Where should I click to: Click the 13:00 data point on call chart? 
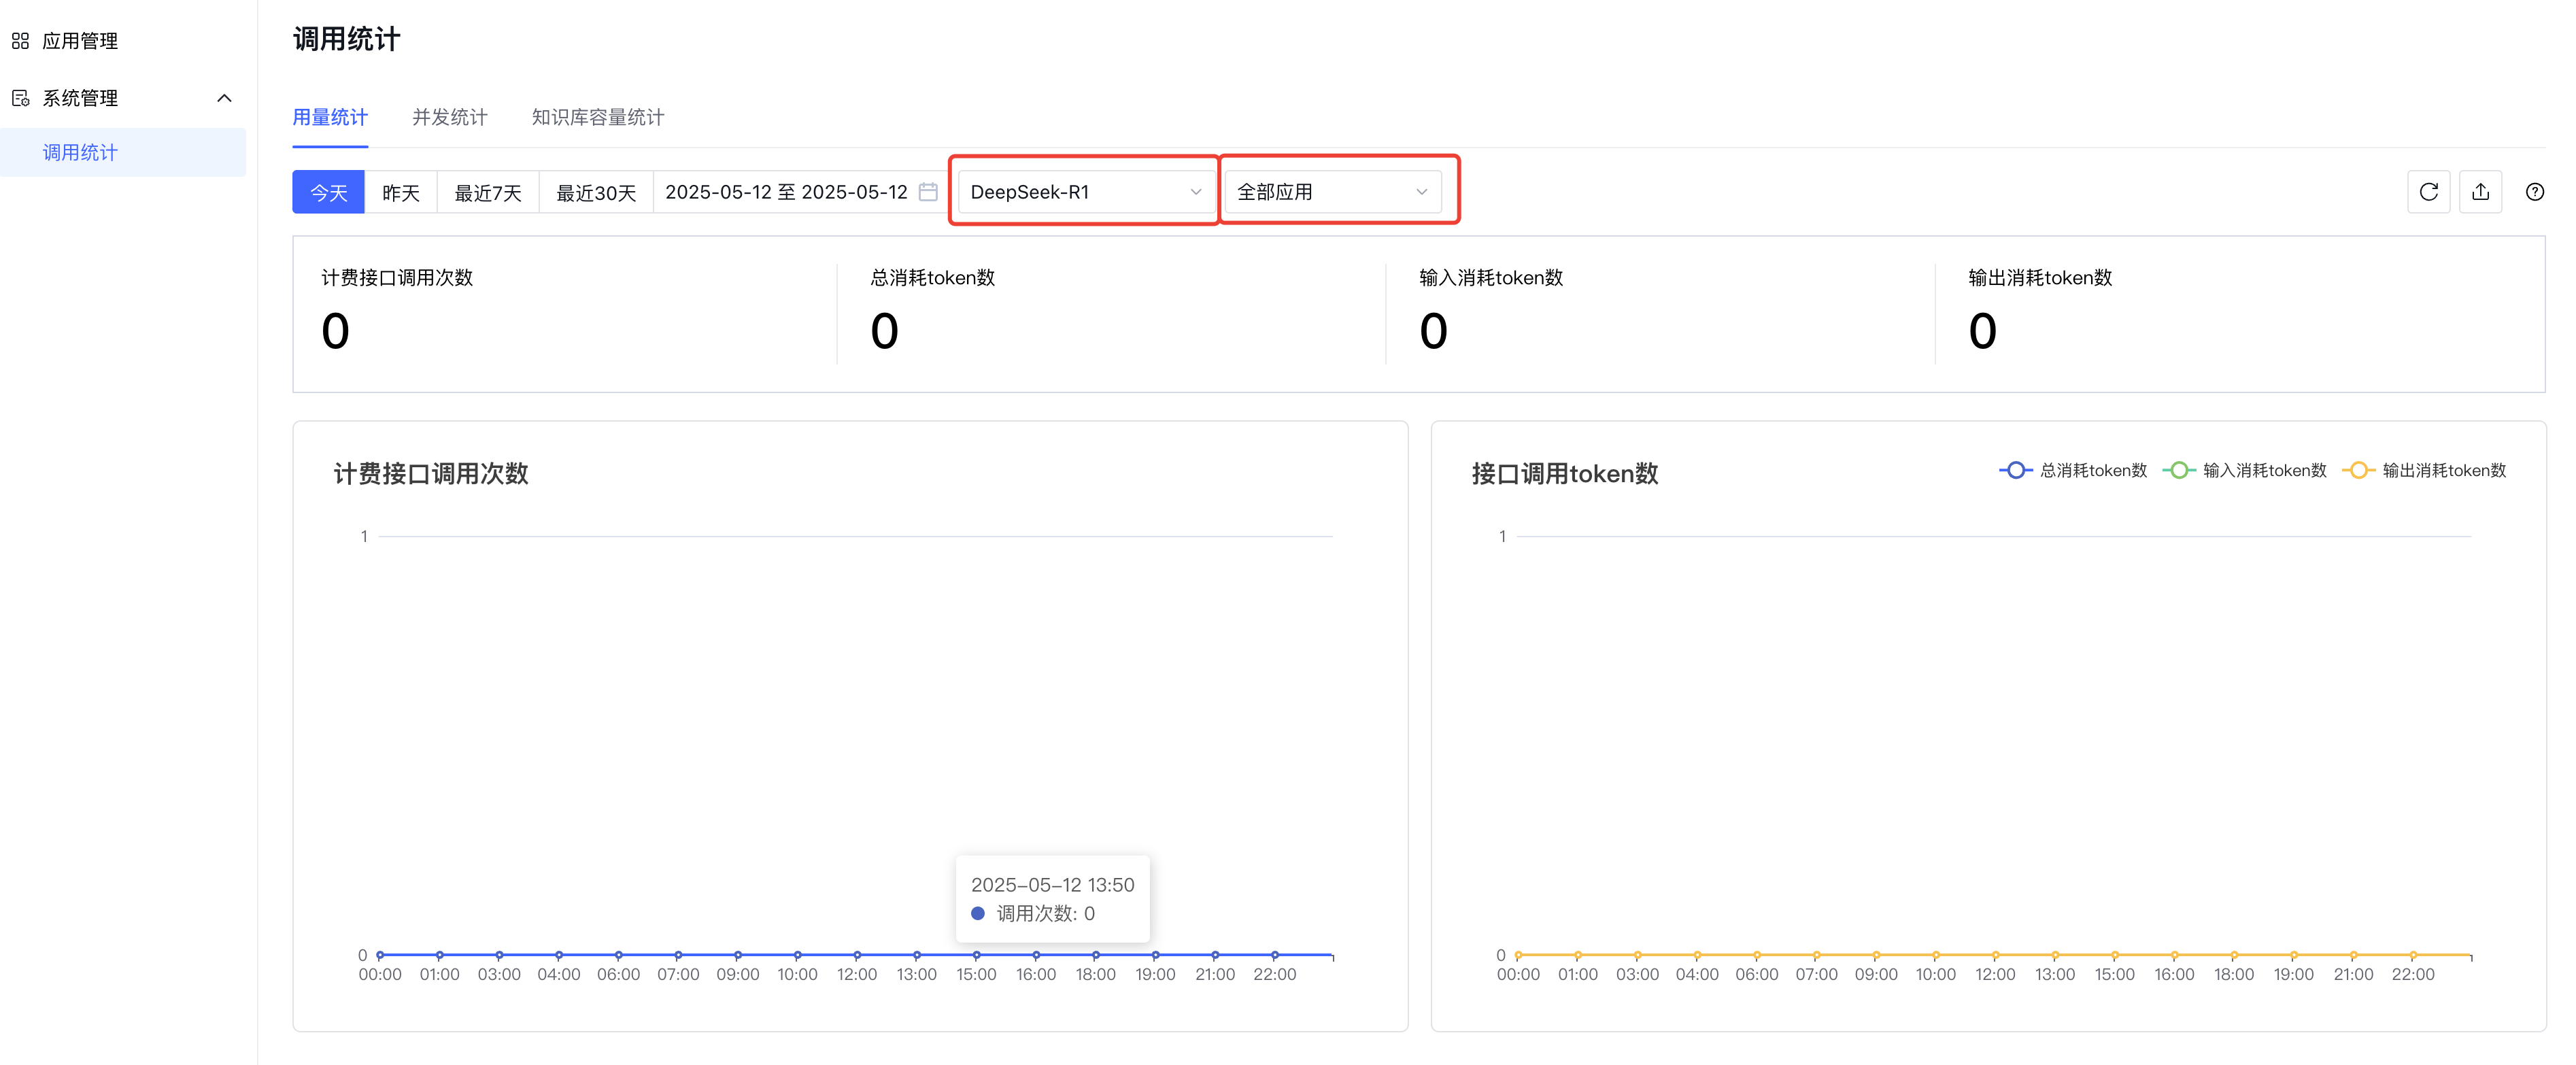pyautogui.click(x=917, y=955)
